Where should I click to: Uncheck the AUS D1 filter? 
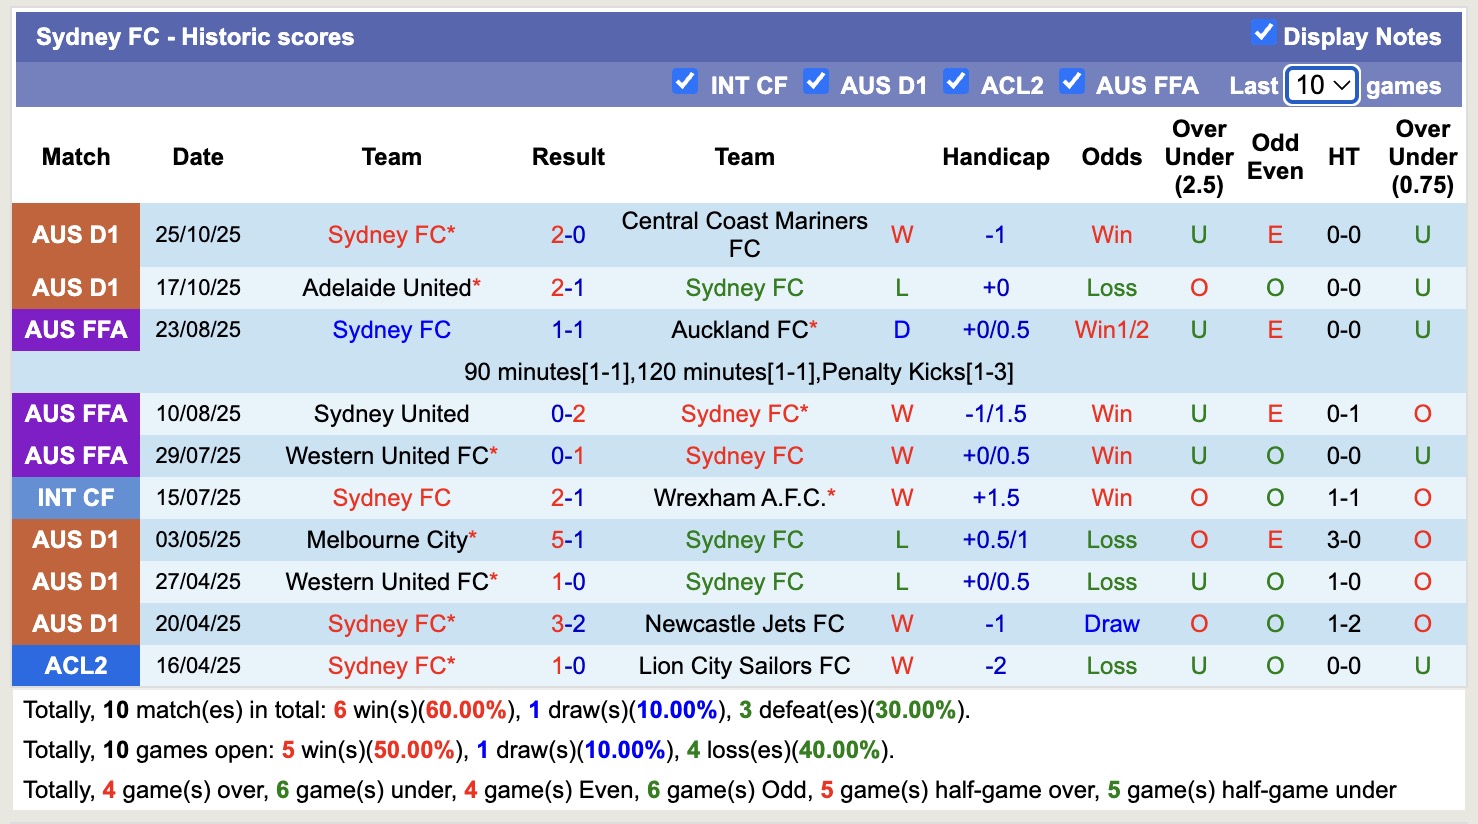coord(817,84)
